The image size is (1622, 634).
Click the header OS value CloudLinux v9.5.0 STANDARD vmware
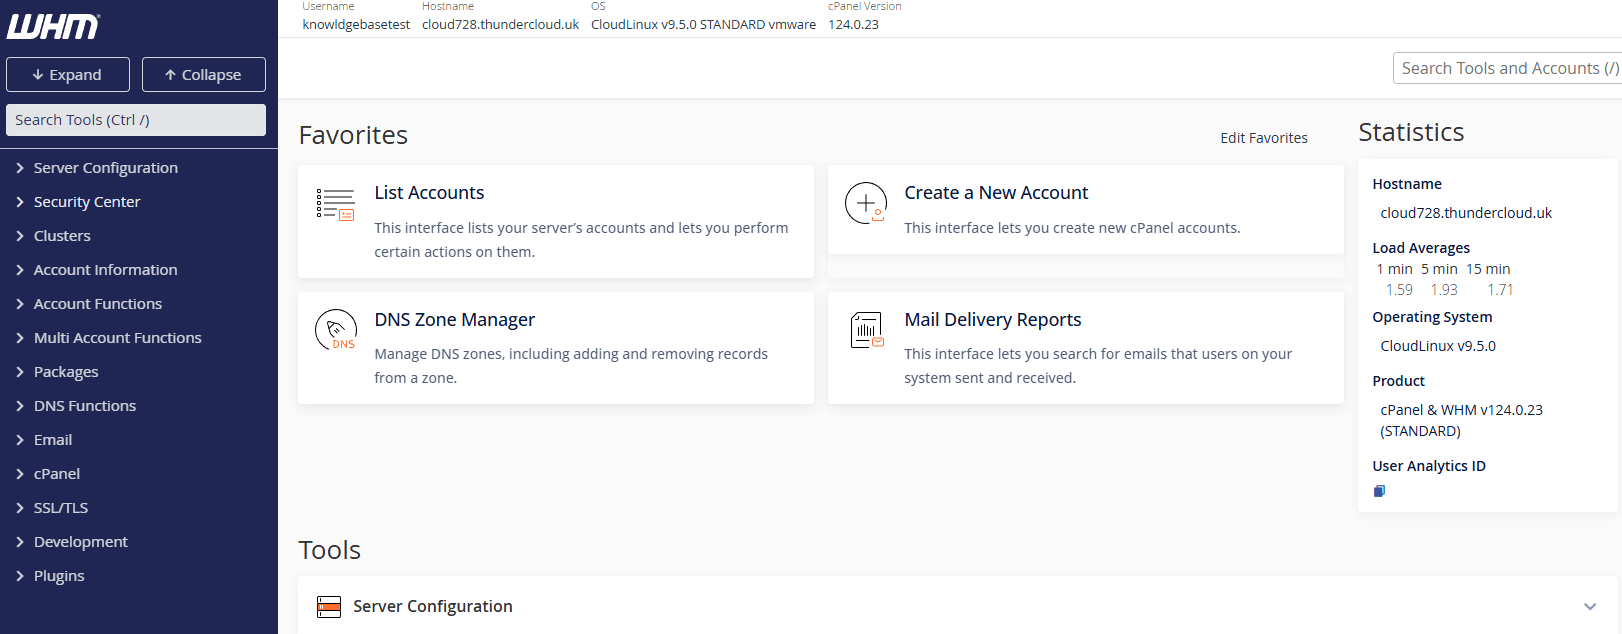click(703, 25)
